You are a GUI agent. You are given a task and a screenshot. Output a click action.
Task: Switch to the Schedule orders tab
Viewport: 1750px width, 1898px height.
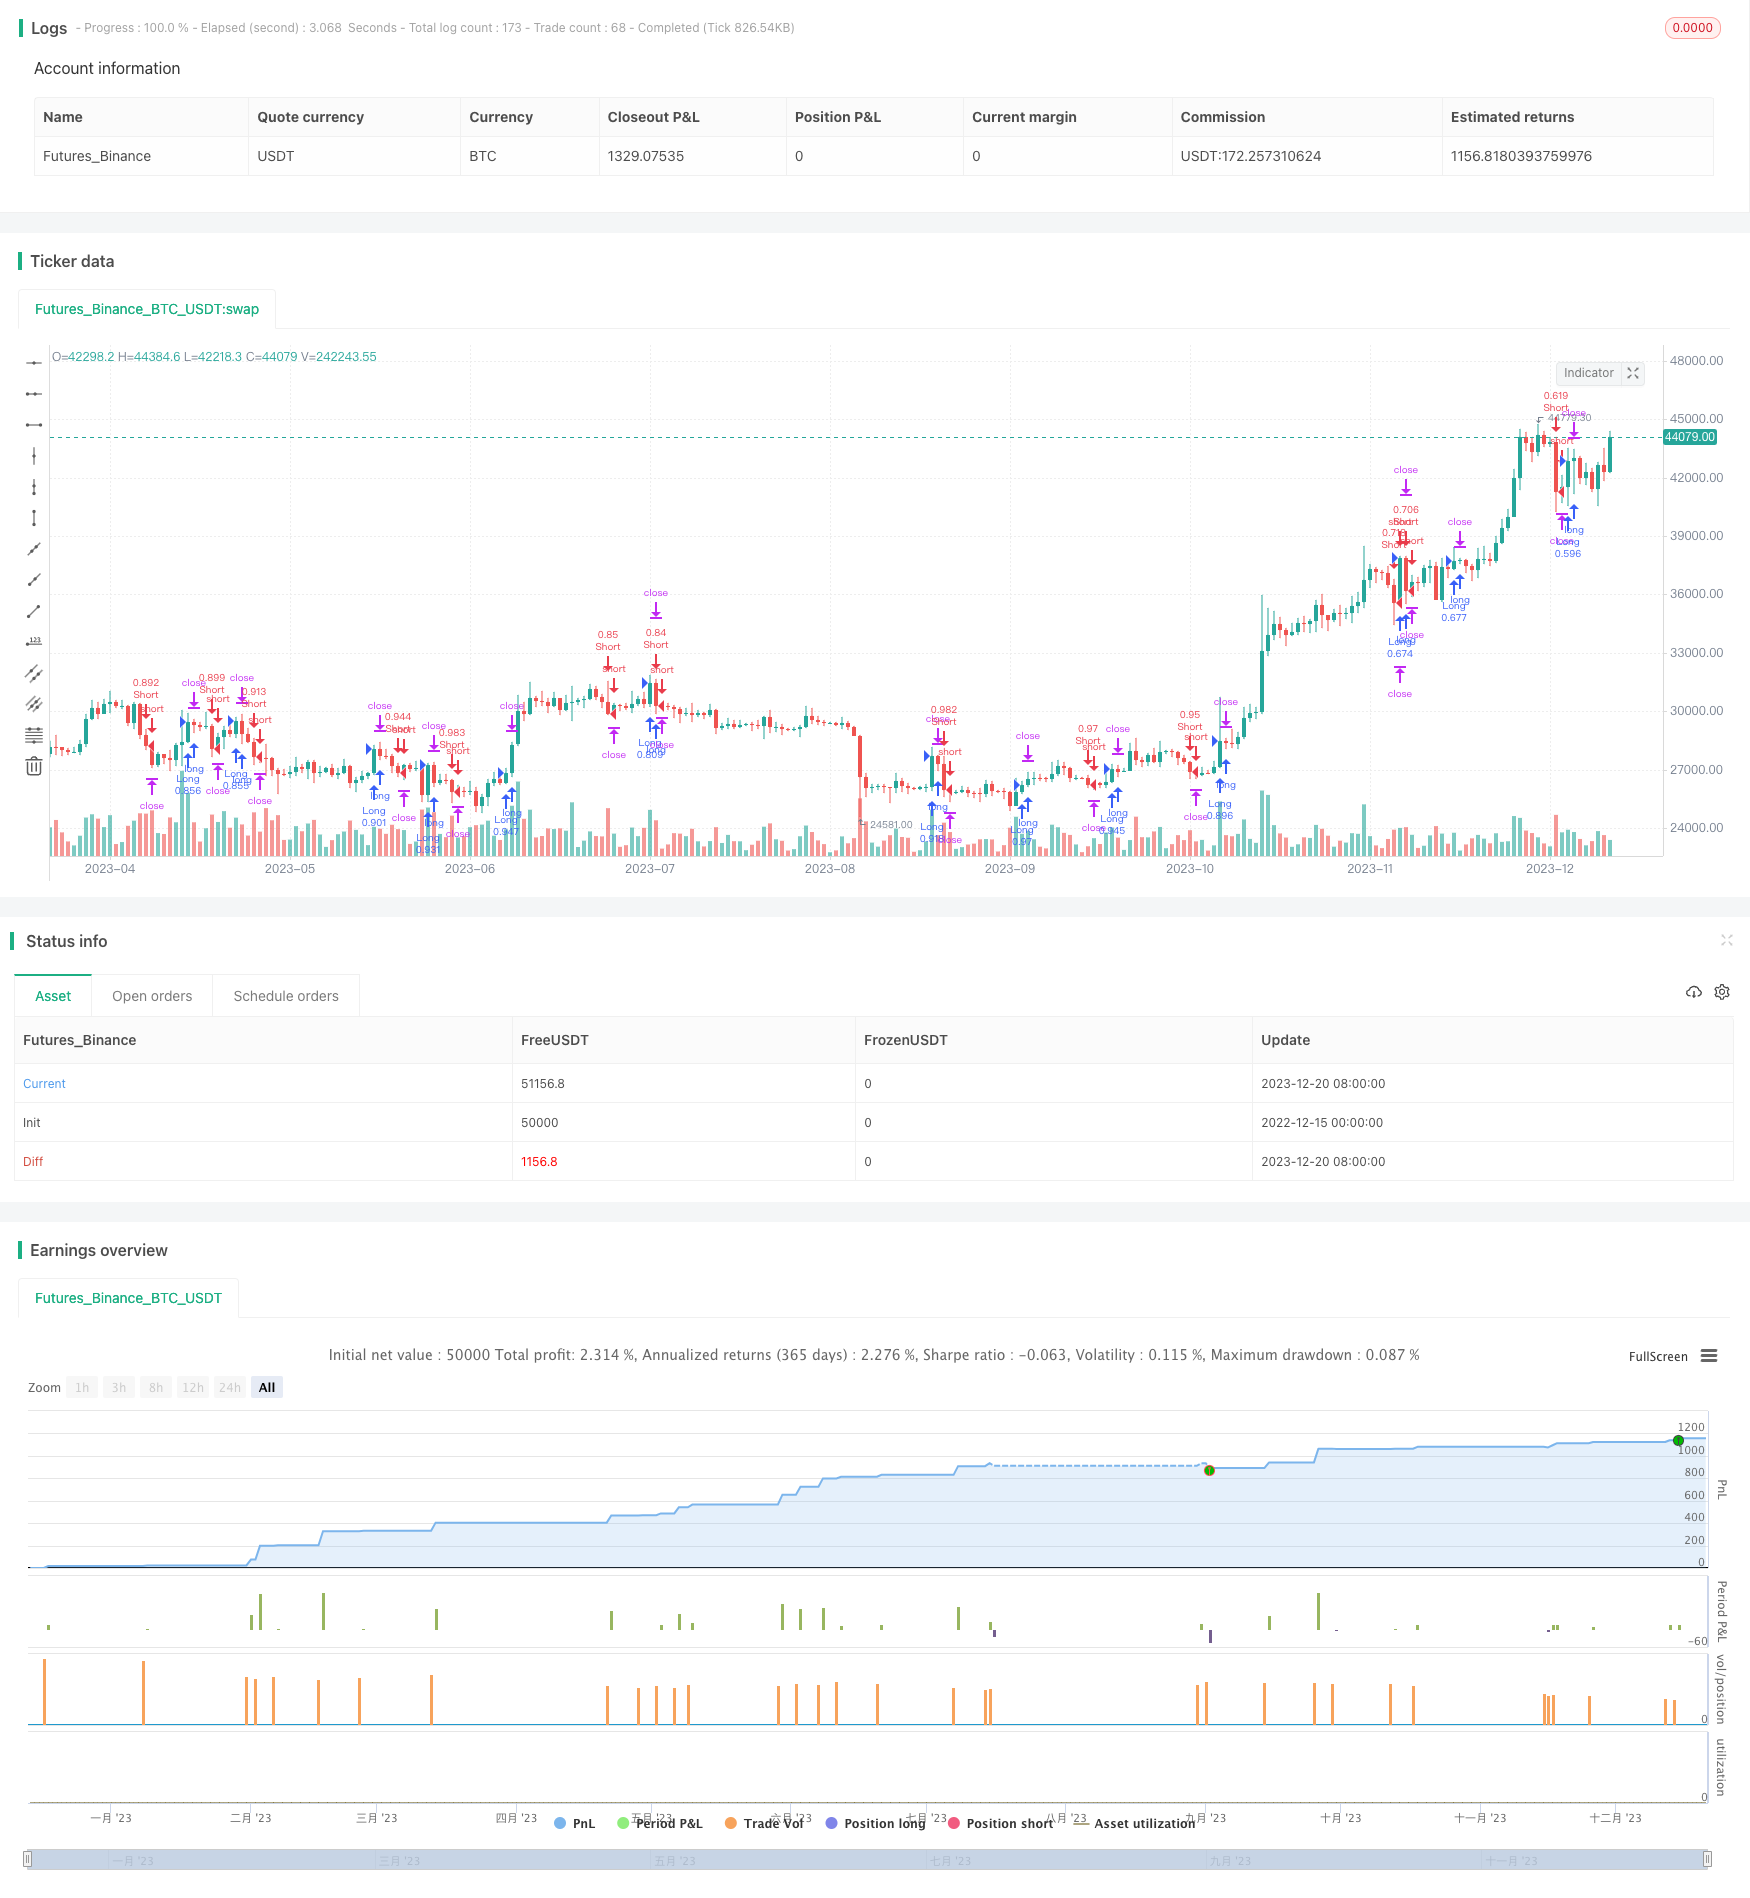coord(286,996)
